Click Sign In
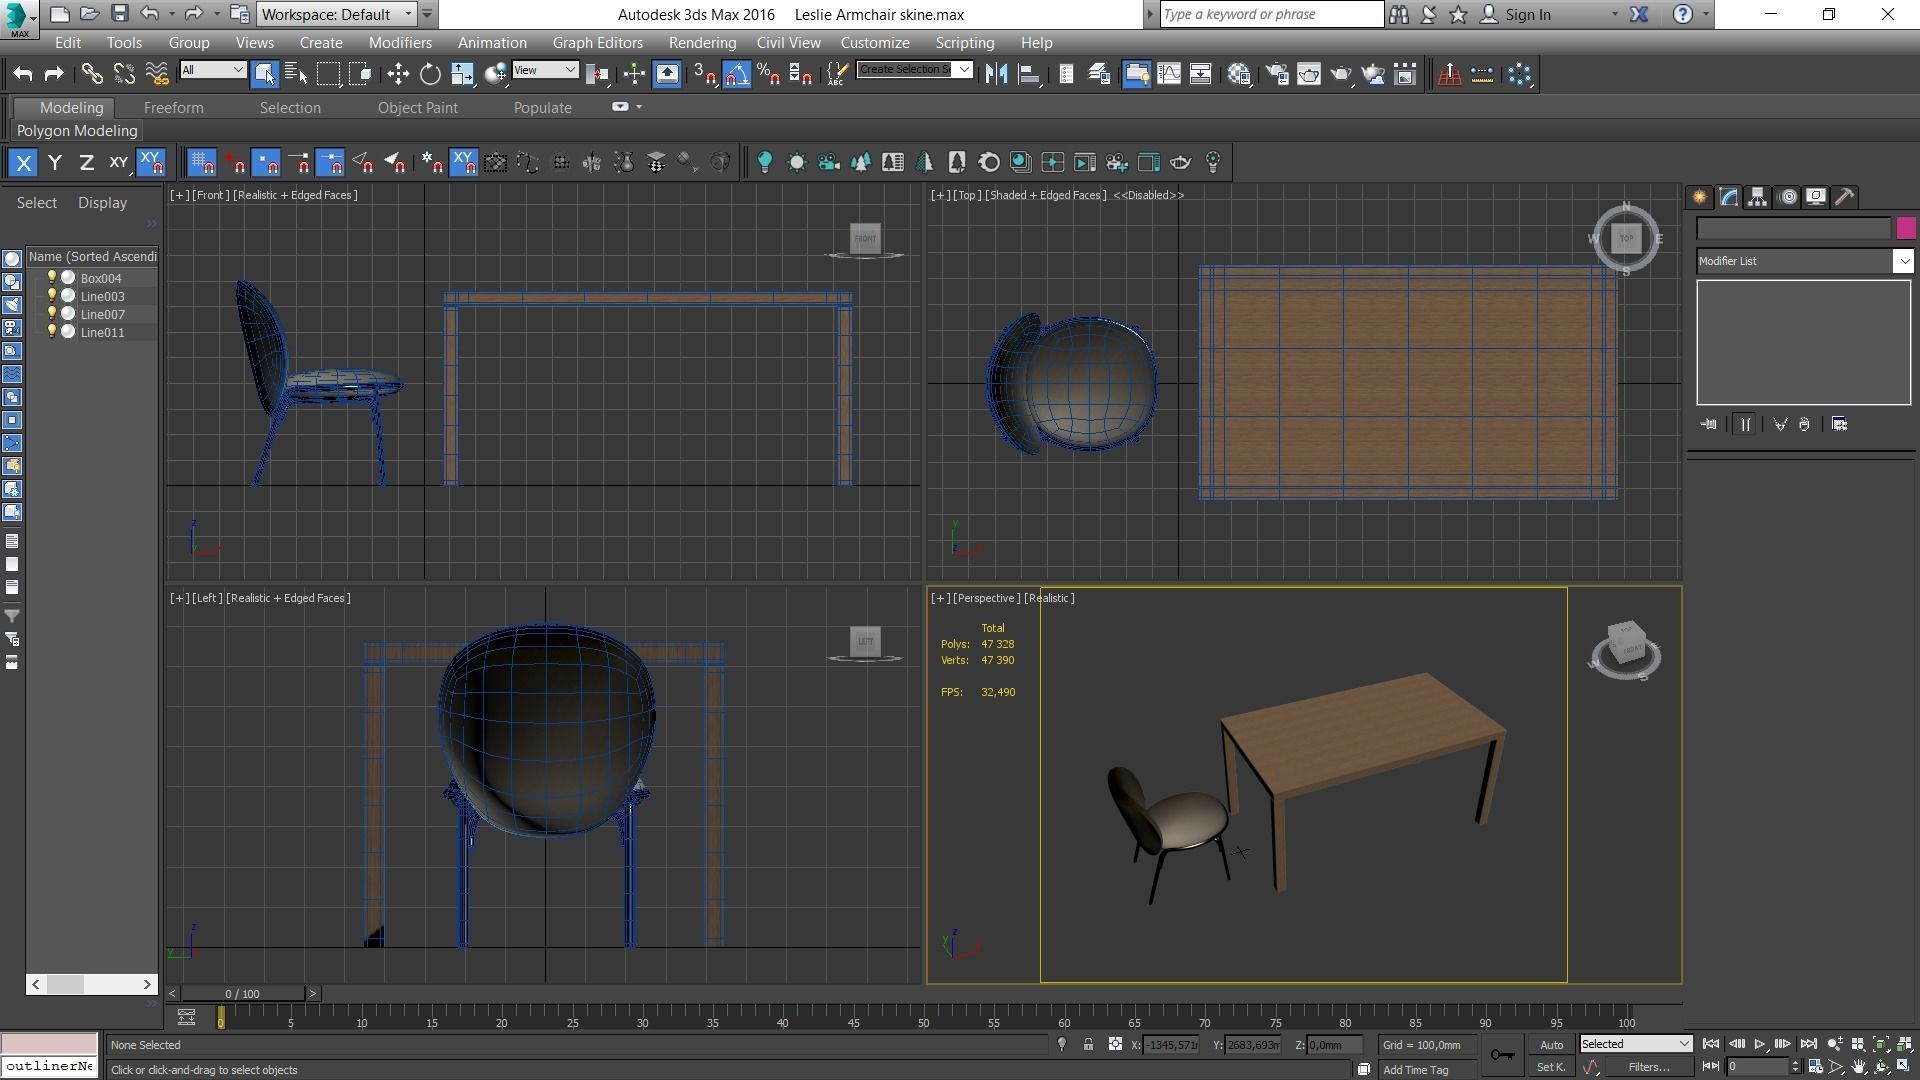This screenshot has width=1920, height=1080. coord(1527,14)
